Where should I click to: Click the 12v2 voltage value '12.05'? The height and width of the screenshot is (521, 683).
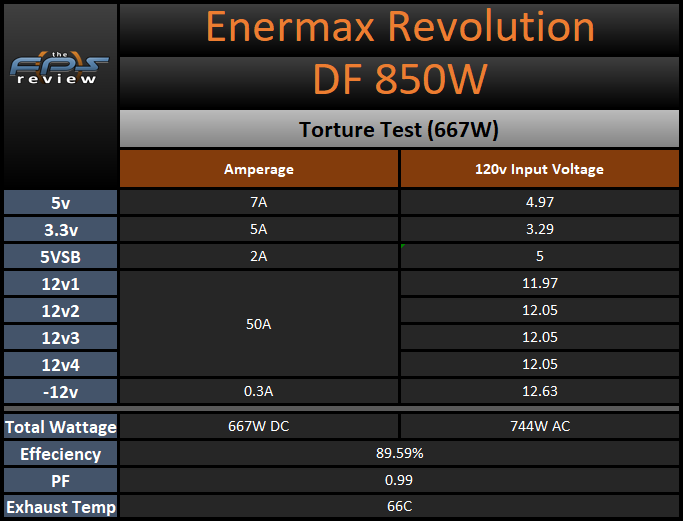click(540, 310)
